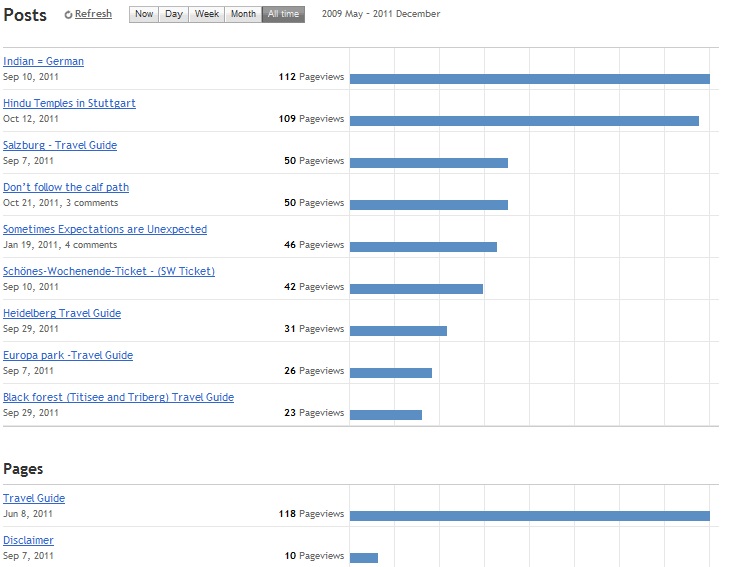
Task: Open the Disclaimer page link
Action: [28, 541]
